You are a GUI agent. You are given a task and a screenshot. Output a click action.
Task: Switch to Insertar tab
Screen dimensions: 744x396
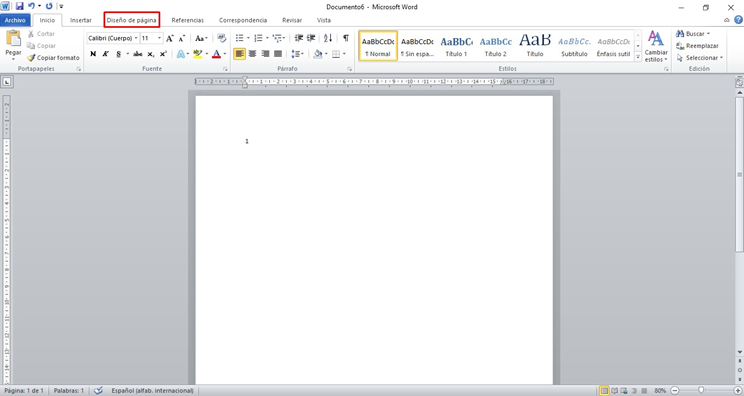pyautogui.click(x=81, y=20)
